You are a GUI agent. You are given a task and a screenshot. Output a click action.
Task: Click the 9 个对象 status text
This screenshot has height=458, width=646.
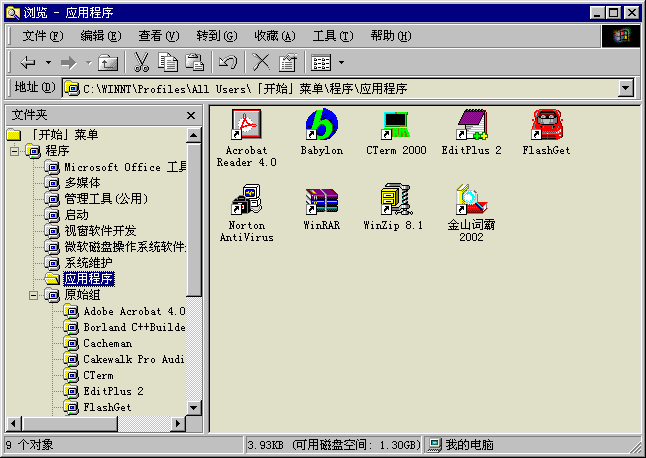tap(30, 445)
